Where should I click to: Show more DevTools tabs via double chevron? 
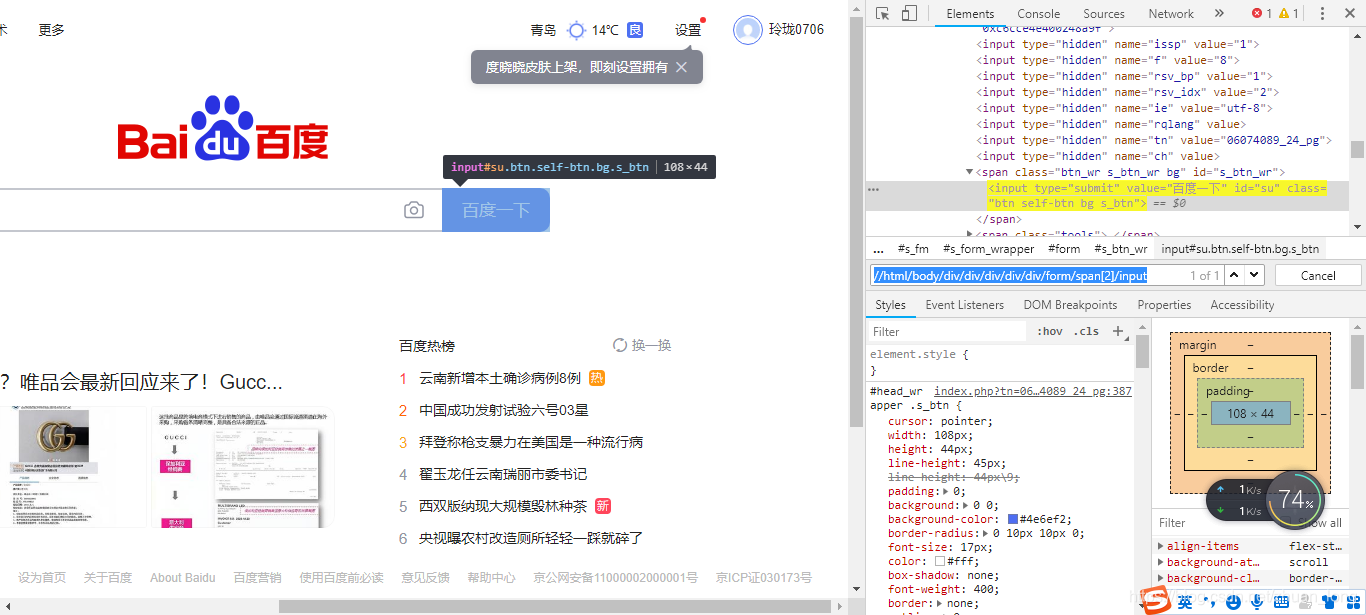pyautogui.click(x=1219, y=13)
